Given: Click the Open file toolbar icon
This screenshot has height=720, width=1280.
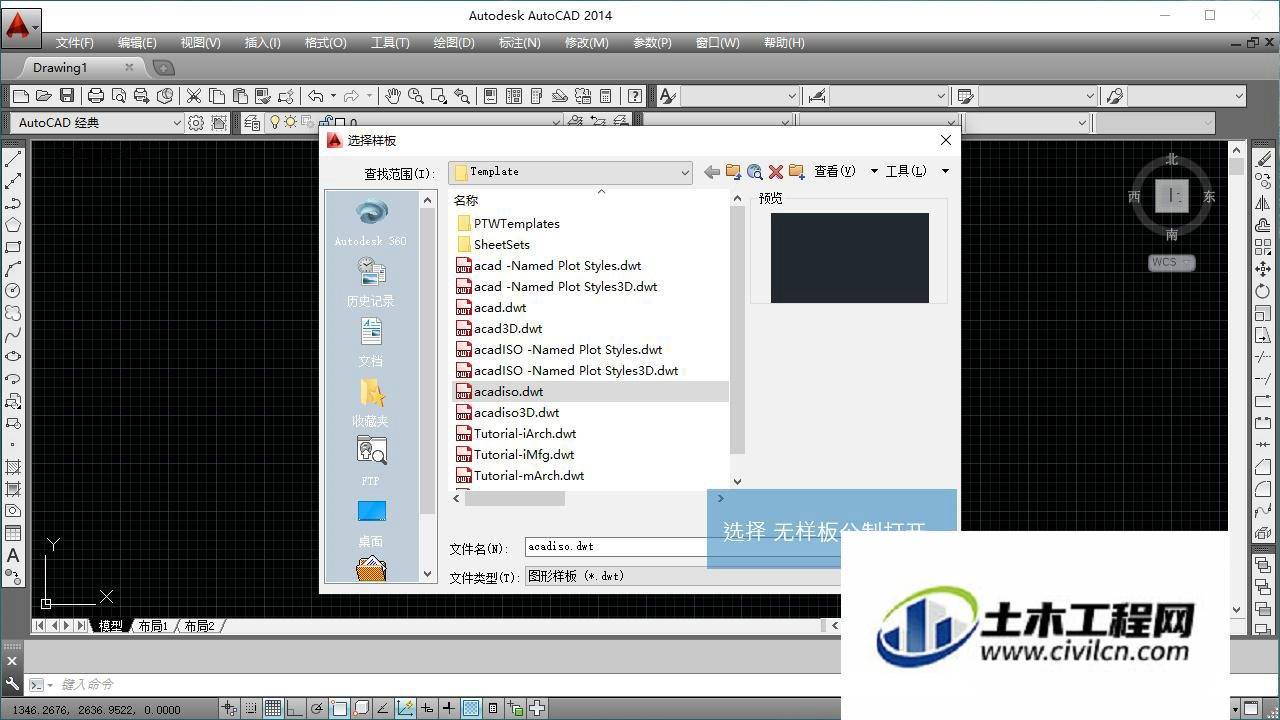Looking at the screenshot, I should (x=44, y=96).
